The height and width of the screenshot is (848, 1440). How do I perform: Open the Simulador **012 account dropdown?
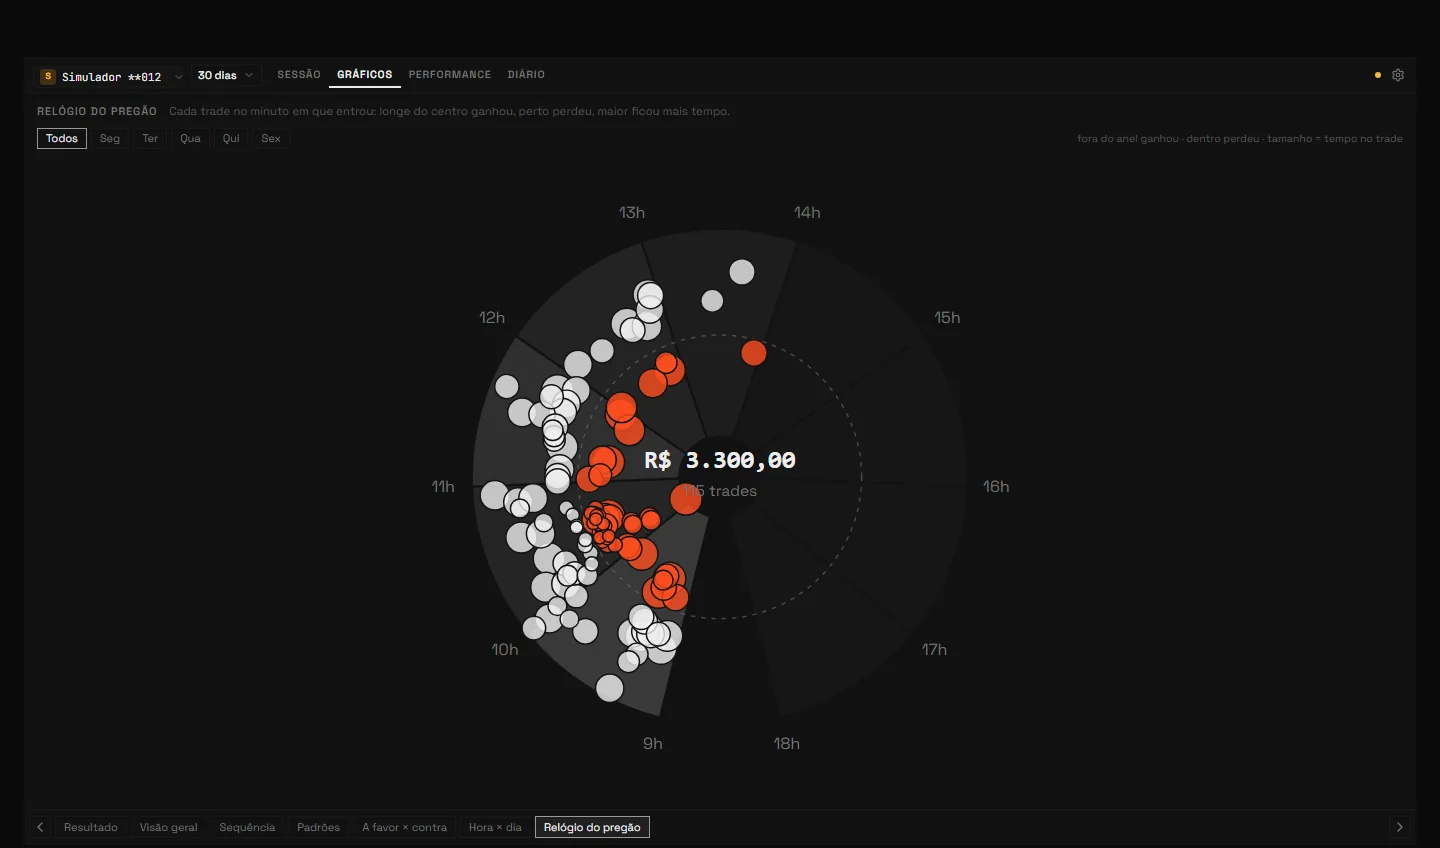tap(111, 76)
